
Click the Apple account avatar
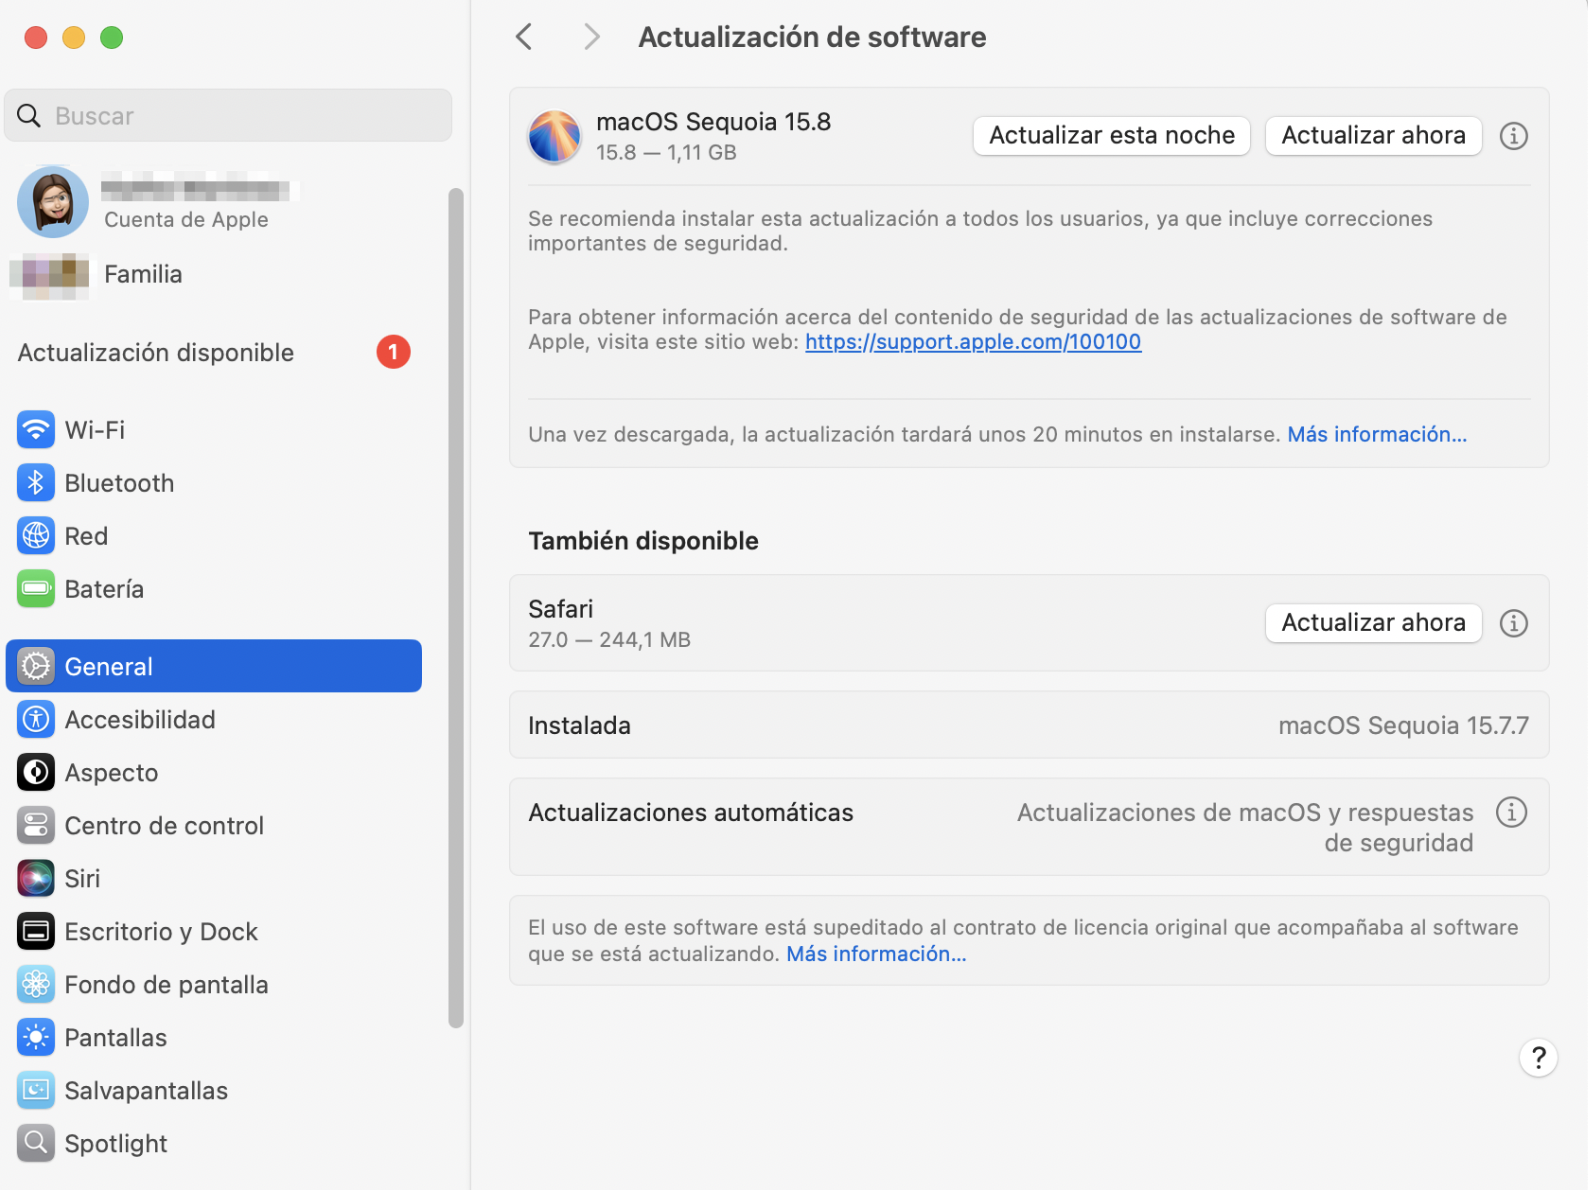point(53,202)
